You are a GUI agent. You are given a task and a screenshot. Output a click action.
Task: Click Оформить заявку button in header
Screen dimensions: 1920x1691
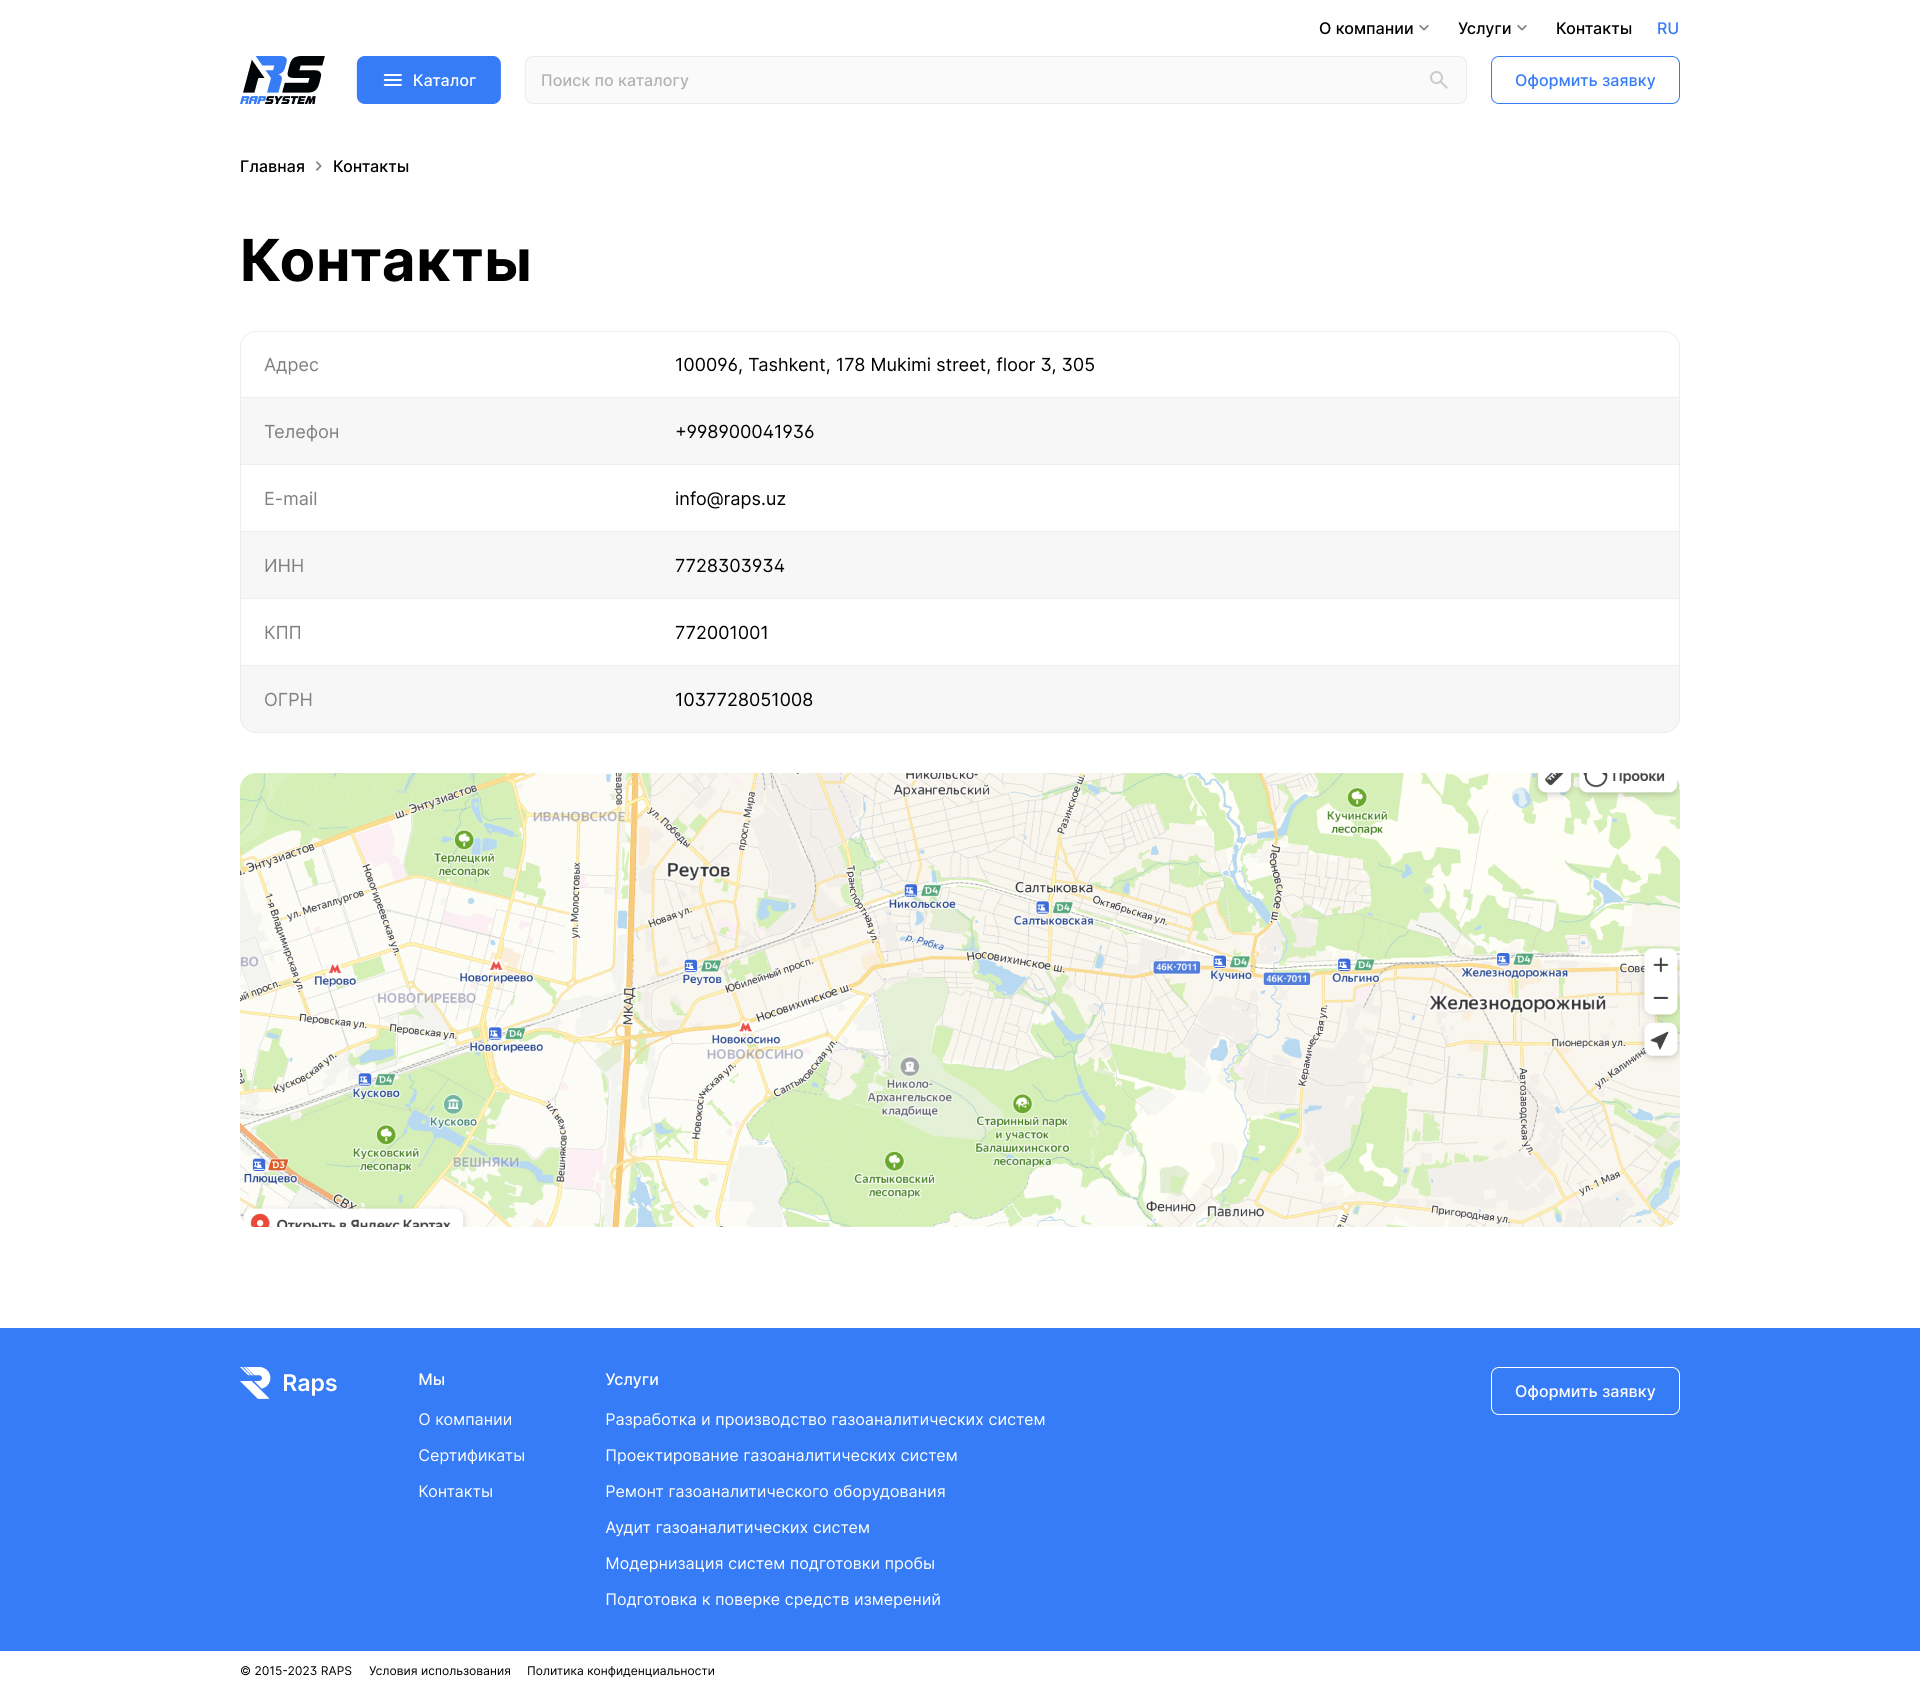point(1584,80)
